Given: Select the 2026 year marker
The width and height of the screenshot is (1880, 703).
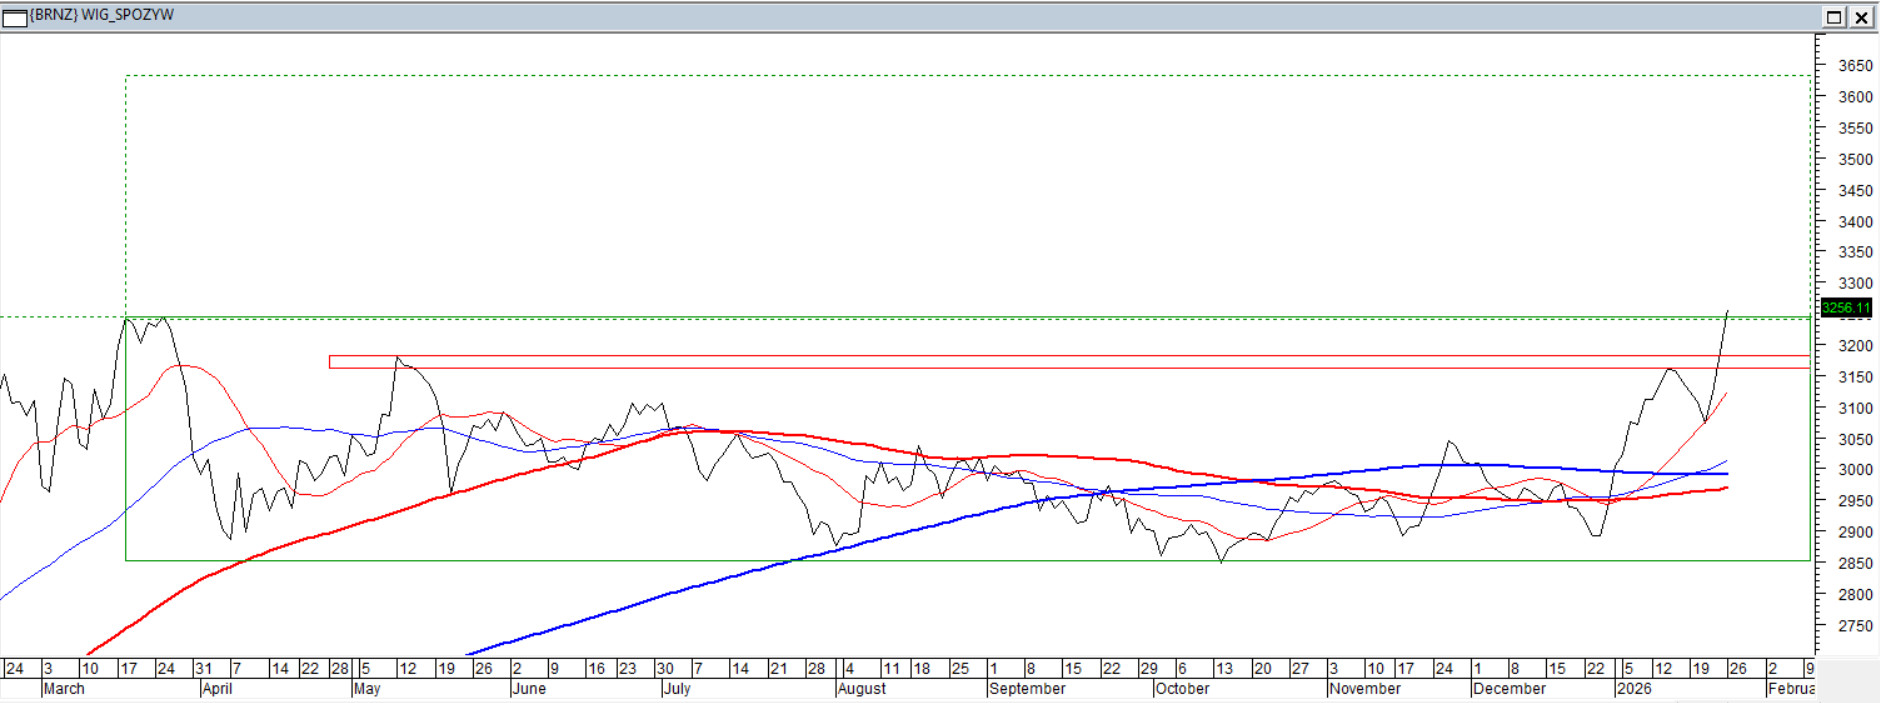Looking at the screenshot, I should pos(1635,689).
